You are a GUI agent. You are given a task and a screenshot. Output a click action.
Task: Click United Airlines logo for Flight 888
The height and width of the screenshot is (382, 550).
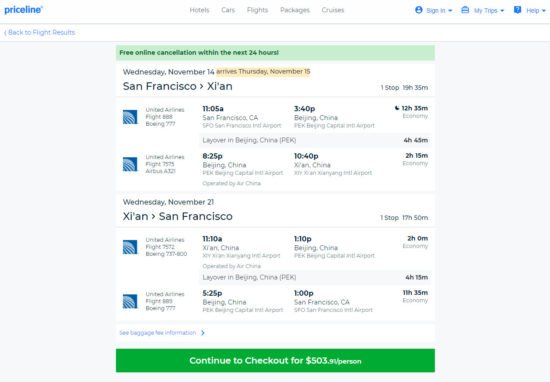point(130,117)
